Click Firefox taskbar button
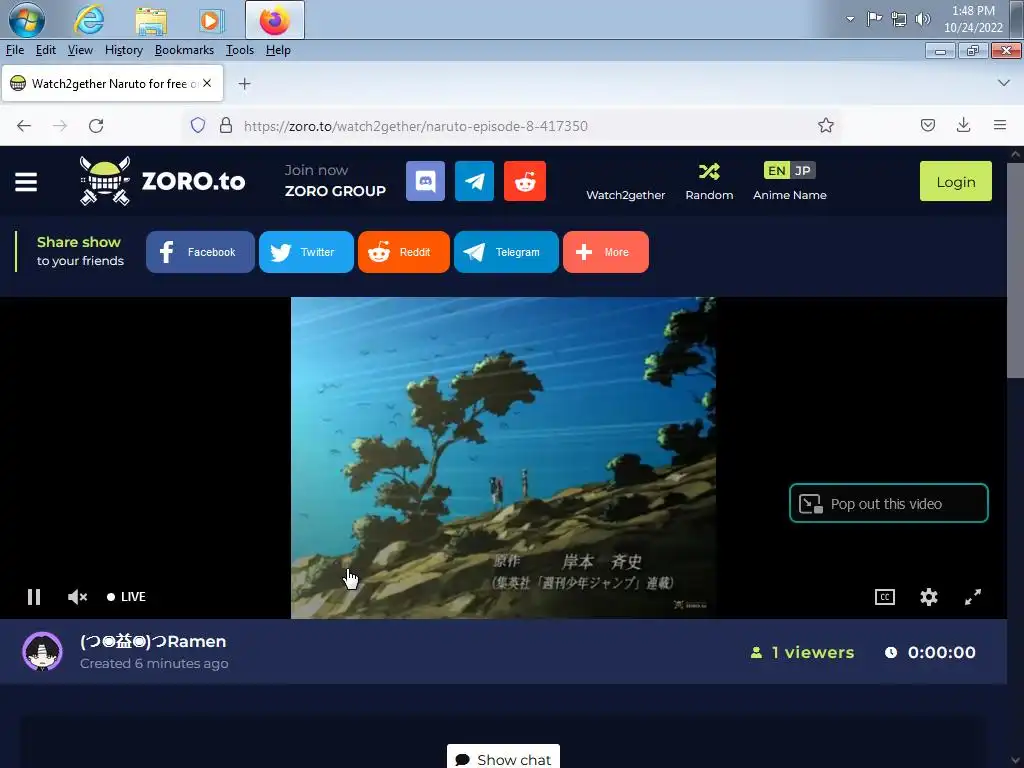This screenshot has width=1024, height=768. tap(274, 20)
